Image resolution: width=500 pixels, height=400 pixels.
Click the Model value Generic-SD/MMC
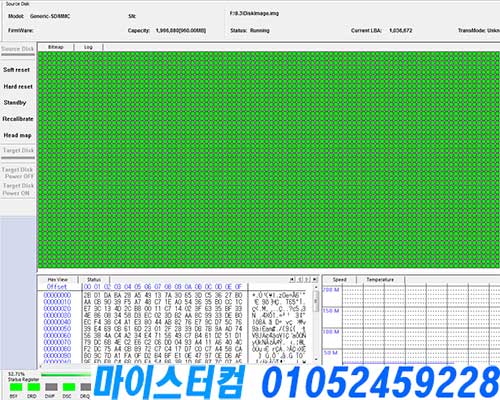[x=50, y=16]
